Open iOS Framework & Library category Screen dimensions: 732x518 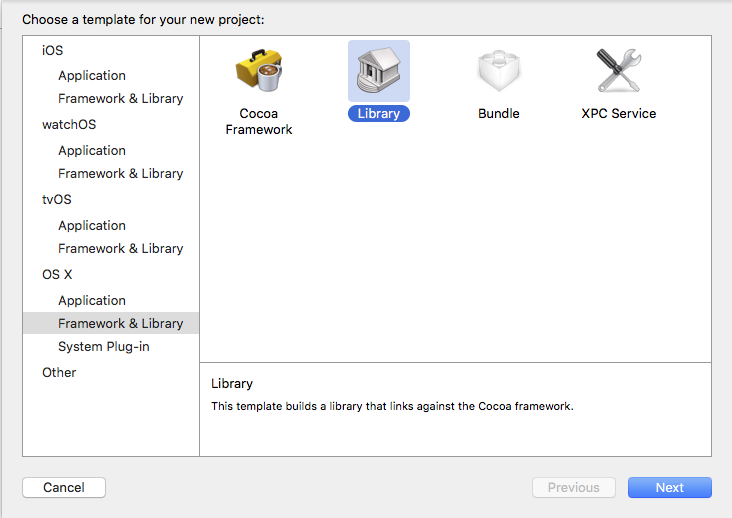pyautogui.click(x=120, y=98)
